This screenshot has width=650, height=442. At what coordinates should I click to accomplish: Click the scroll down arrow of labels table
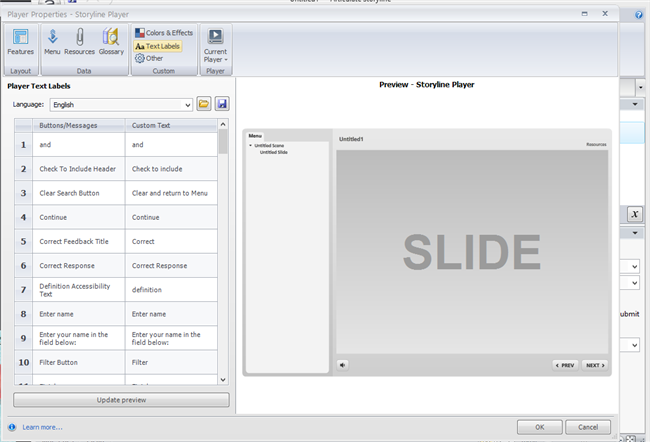tap(223, 380)
